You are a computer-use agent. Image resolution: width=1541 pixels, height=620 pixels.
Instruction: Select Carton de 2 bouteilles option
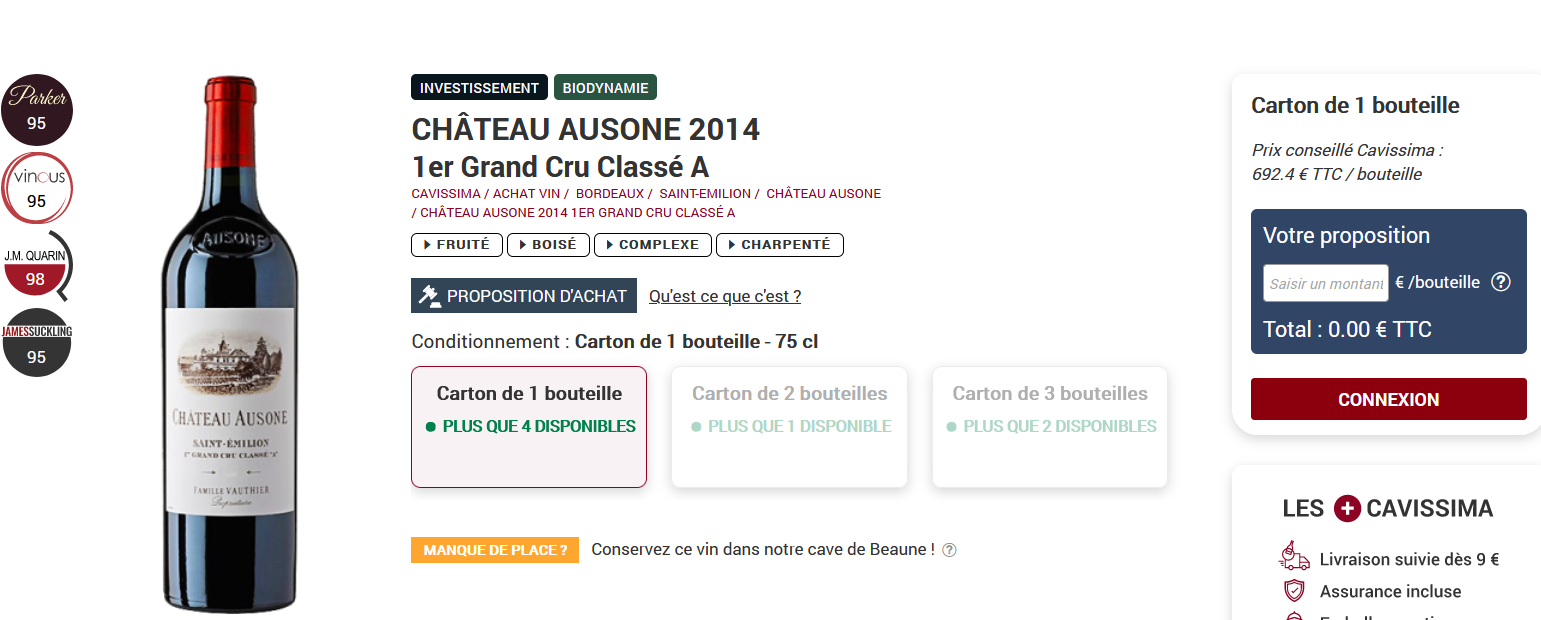[789, 427]
